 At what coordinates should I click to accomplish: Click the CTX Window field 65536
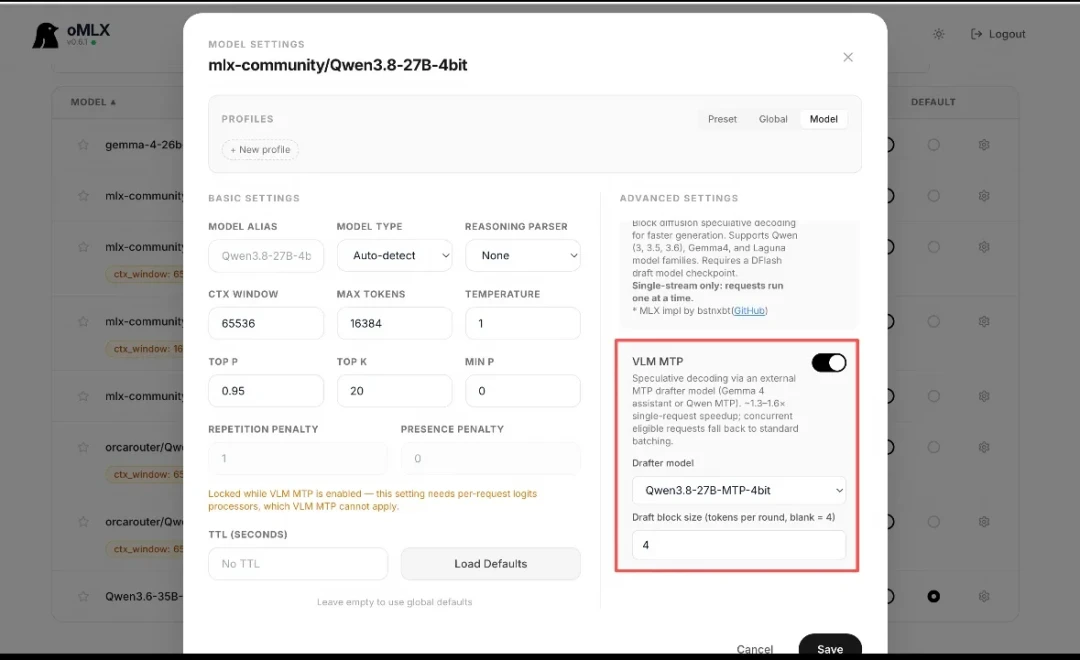click(266, 323)
